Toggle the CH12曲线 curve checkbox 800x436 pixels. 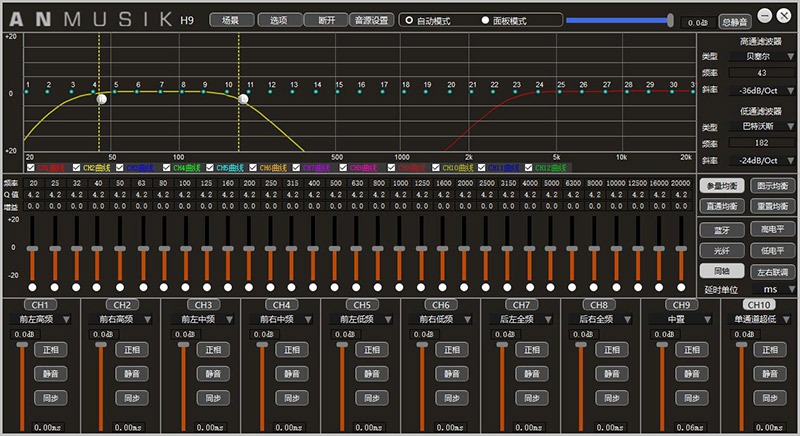tap(526, 168)
